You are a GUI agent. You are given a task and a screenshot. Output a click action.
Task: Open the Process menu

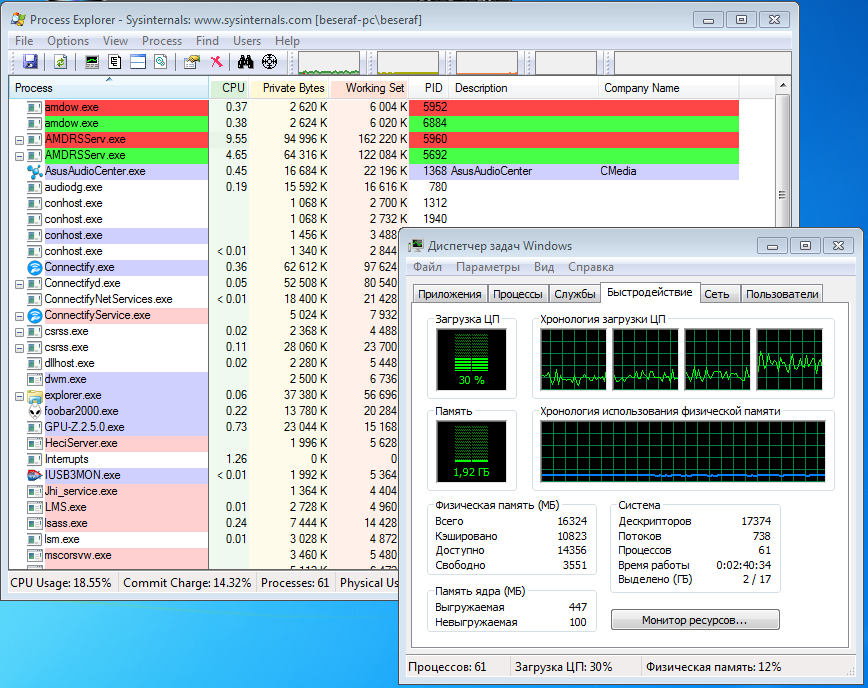tap(162, 41)
